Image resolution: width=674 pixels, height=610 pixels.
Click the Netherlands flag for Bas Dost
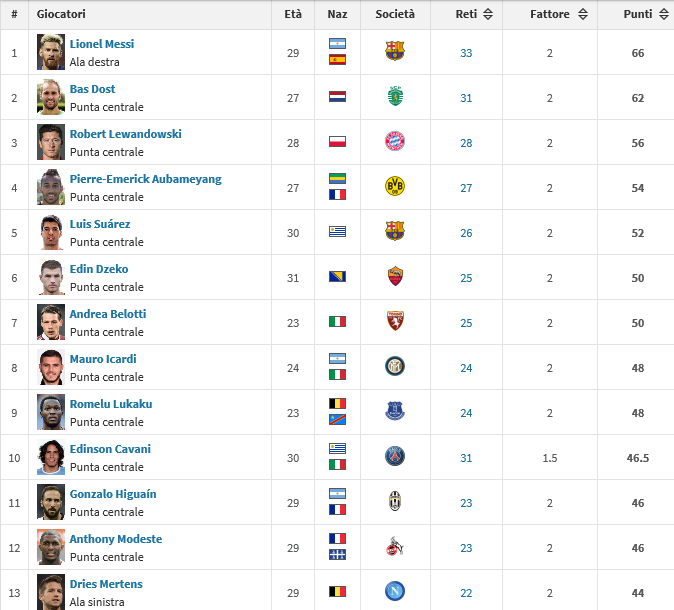pyautogui.click(x=337, y=96)
